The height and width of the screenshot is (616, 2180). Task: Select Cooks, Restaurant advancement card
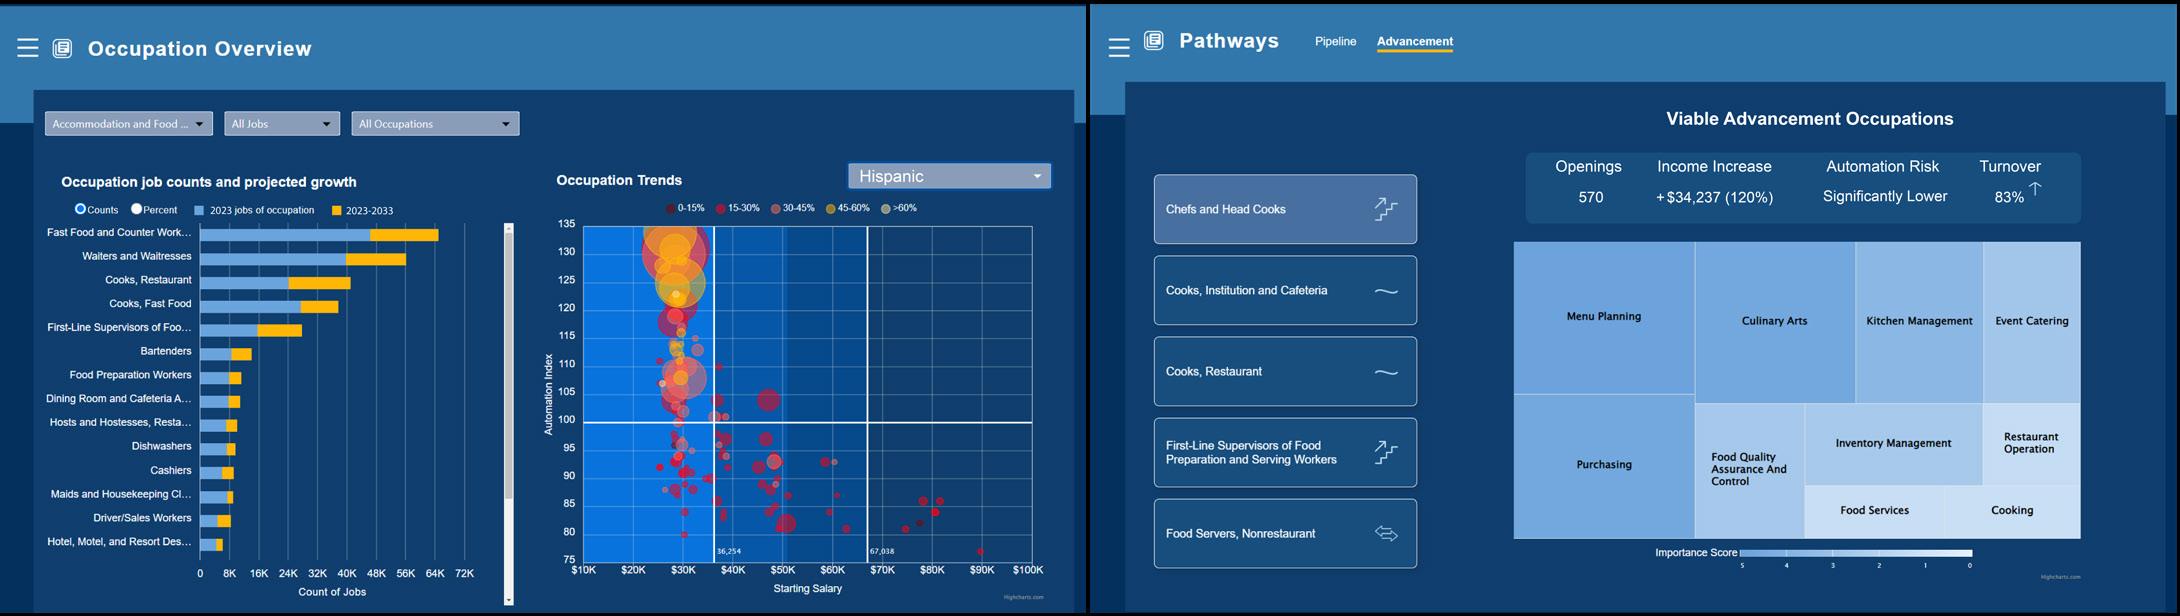[x=1285, y=371]
